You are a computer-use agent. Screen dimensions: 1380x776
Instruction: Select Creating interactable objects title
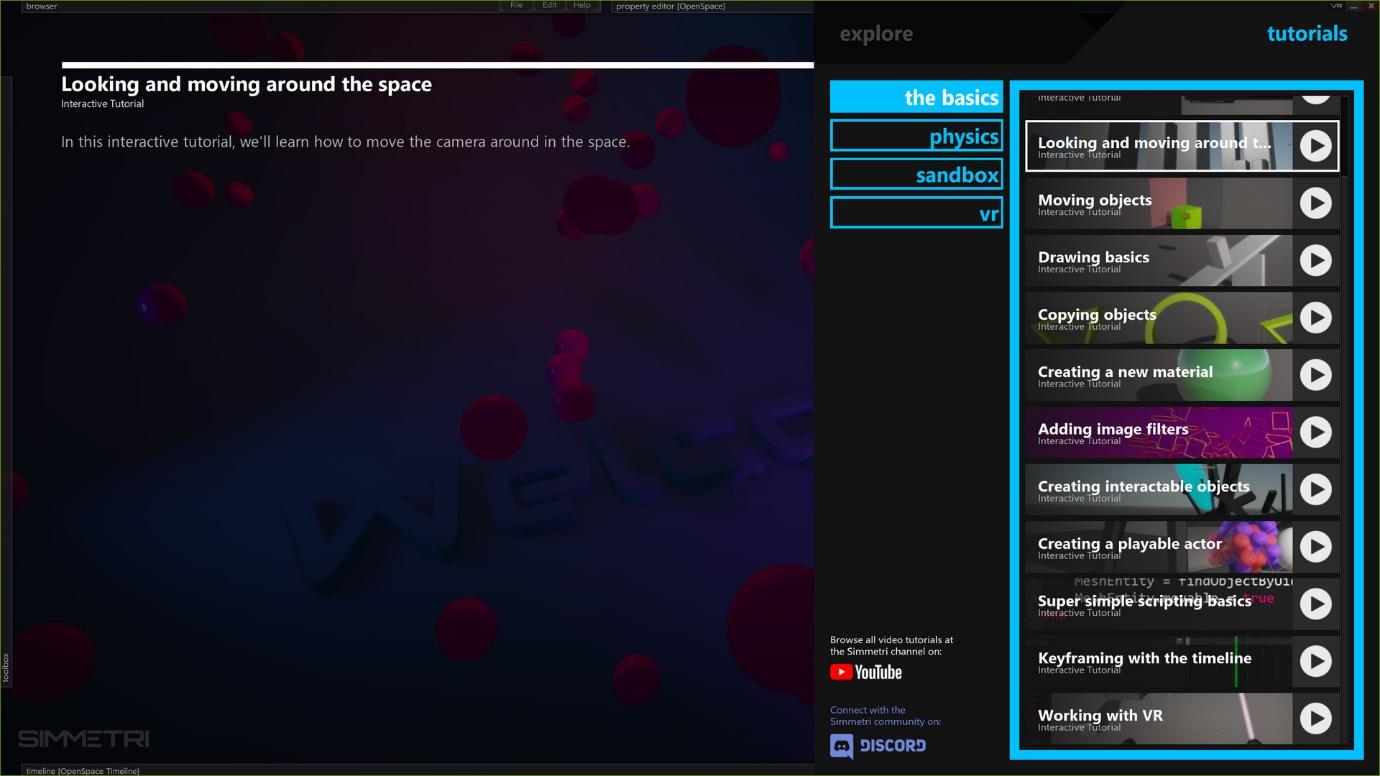coord(1144,486)
